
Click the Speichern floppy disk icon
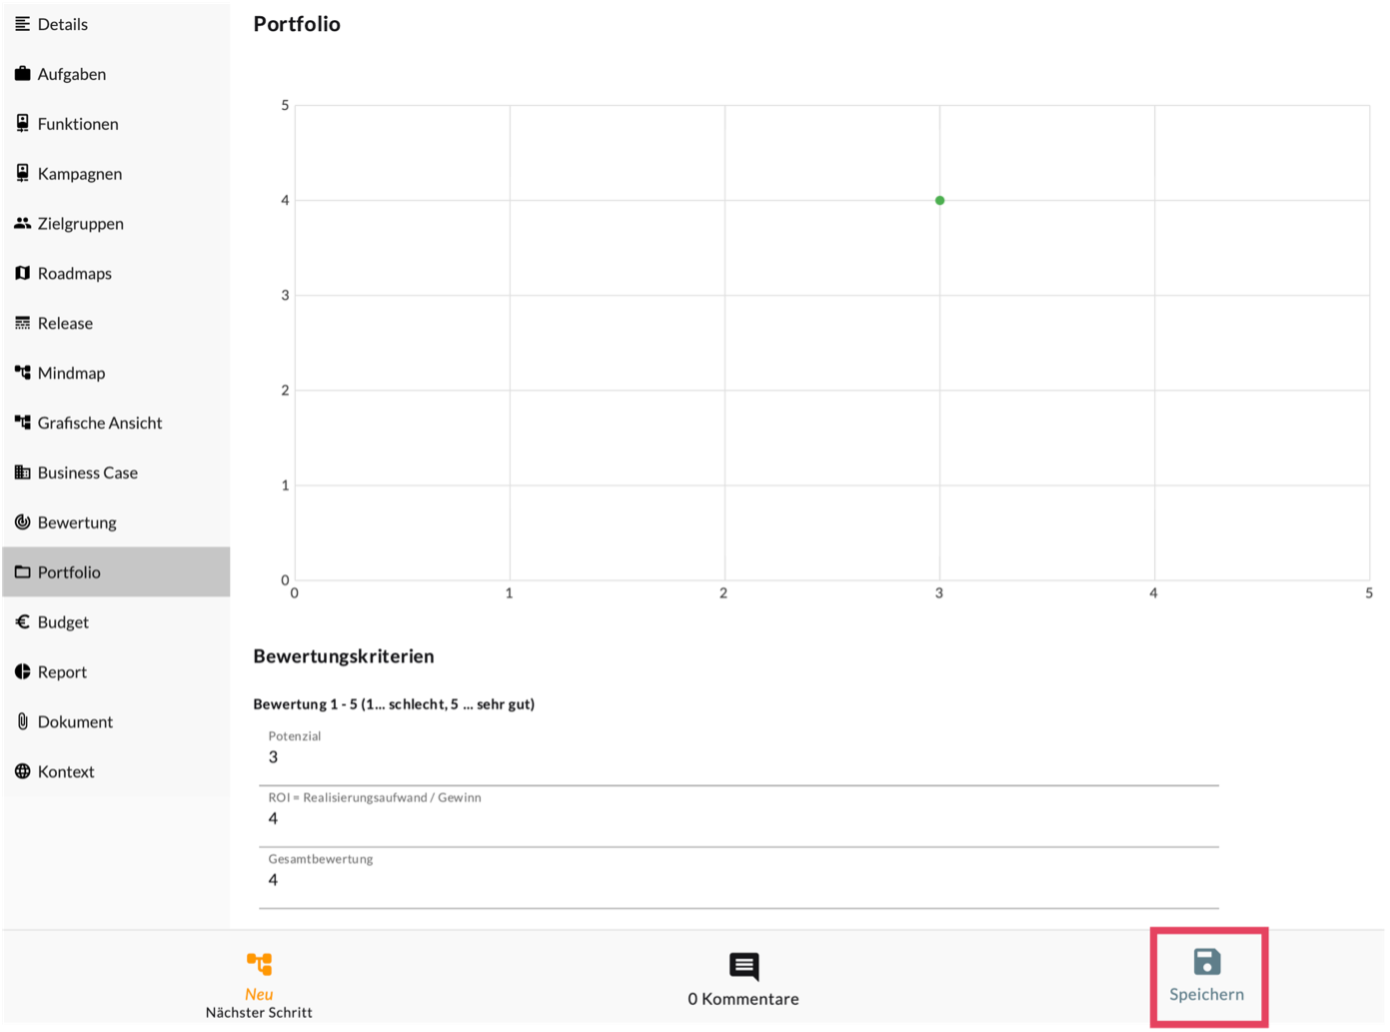point(1207,962)
